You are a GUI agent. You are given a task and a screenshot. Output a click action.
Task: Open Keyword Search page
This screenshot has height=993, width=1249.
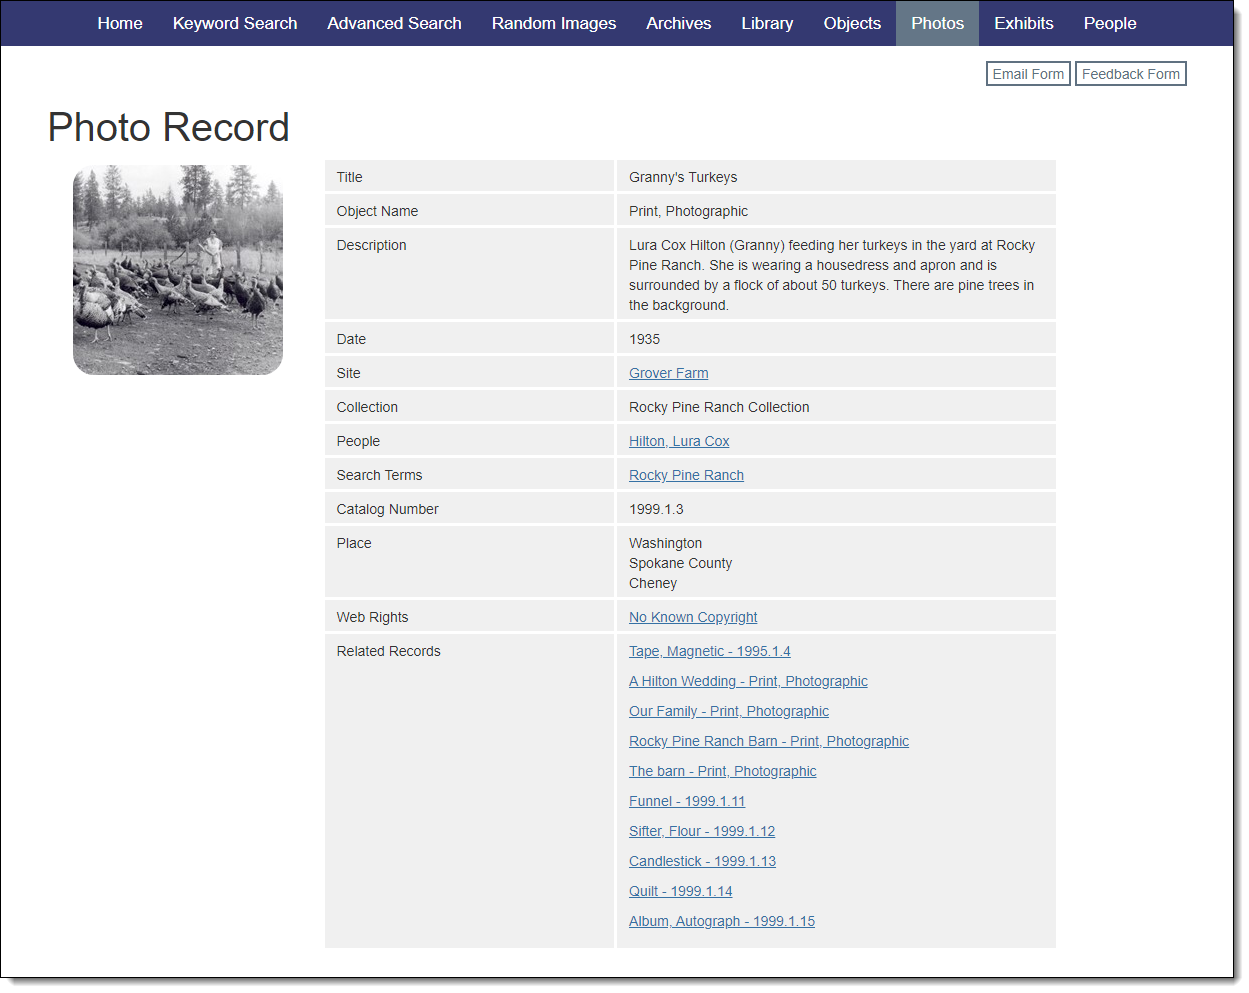(x=235, y=23)
